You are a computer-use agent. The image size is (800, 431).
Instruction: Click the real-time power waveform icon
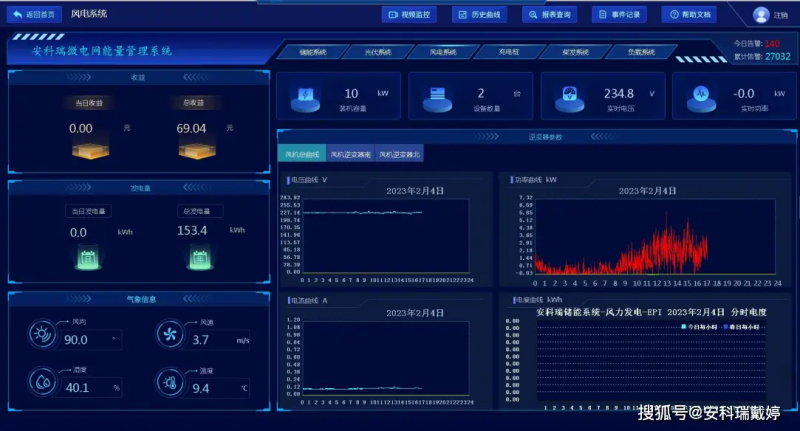(x=701, y=98)
